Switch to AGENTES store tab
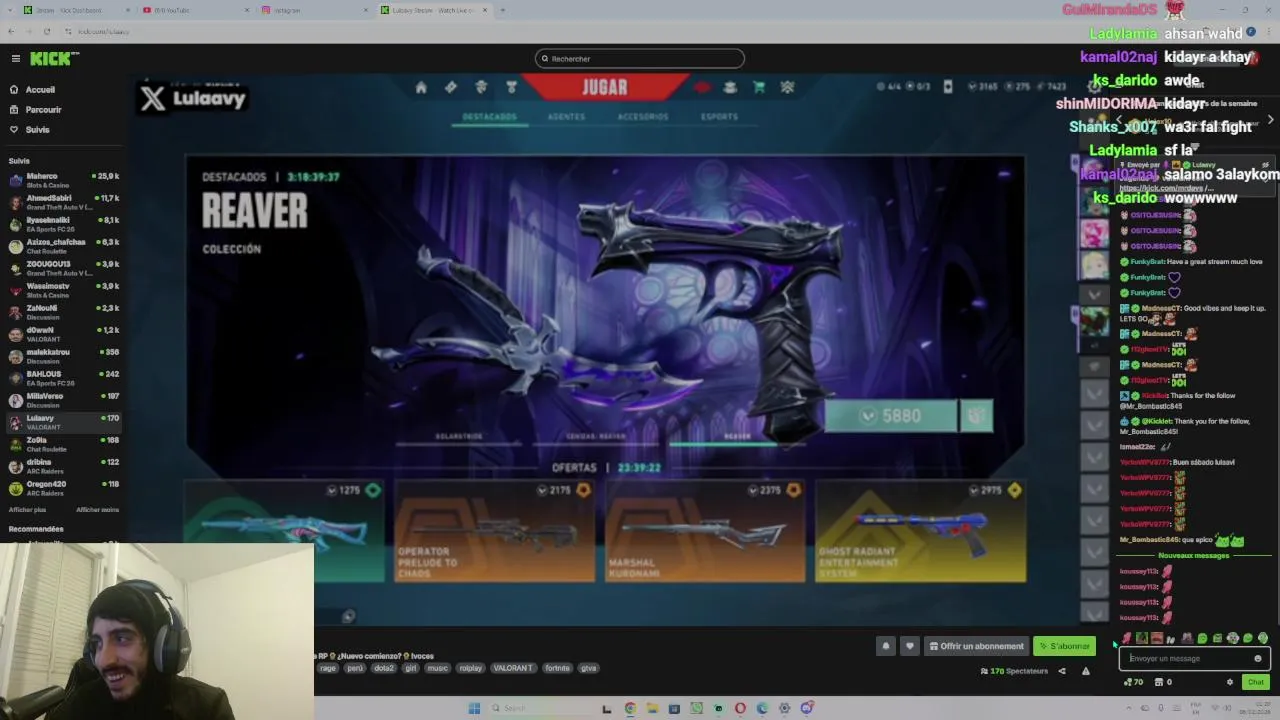 point(566,117)
